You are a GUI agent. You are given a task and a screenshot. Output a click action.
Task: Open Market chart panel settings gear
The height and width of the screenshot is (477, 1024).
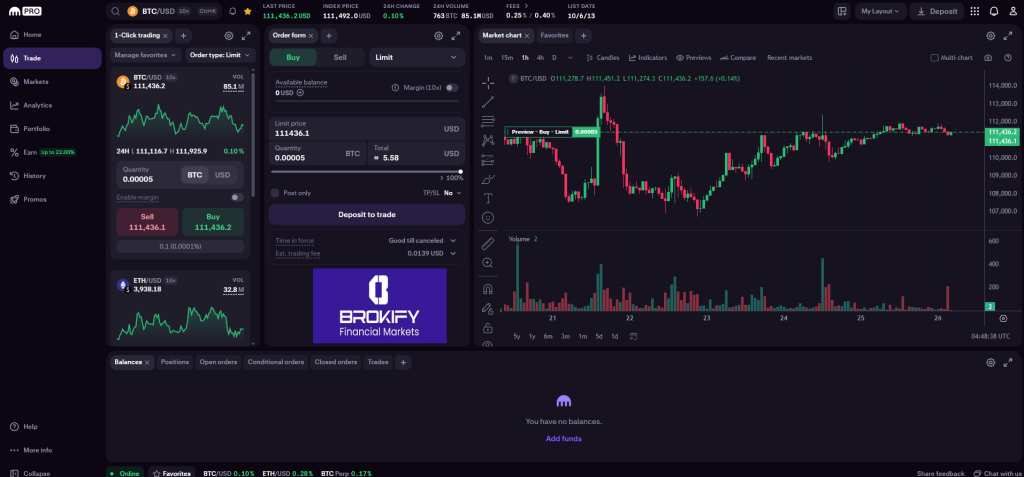pos(991,35)
